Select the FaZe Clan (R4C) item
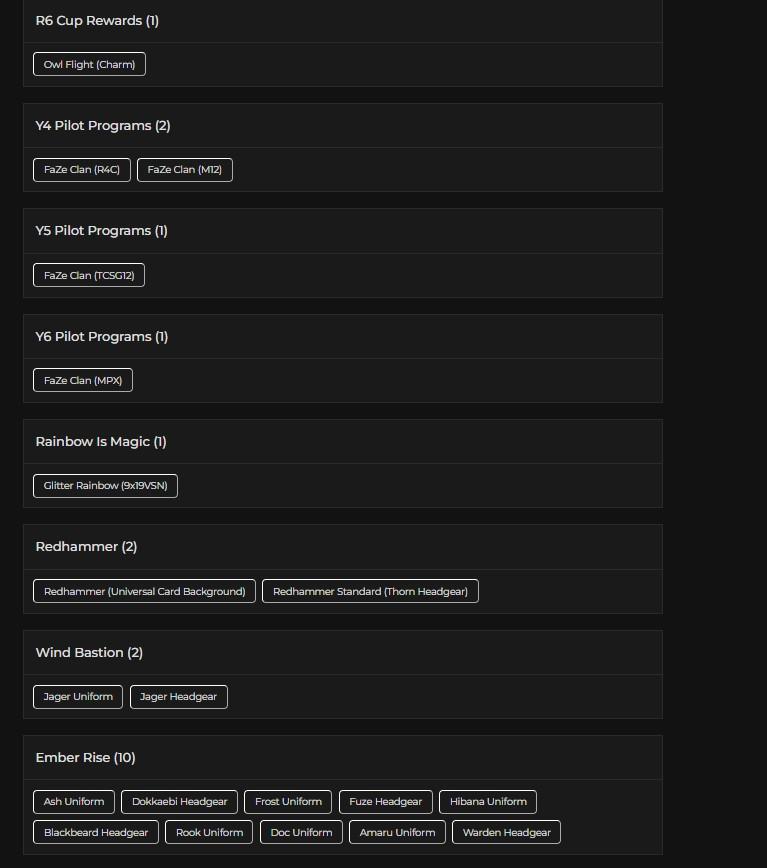Image resolution: width=767 pixels, height=868 pixels. [x=81, y=170]
